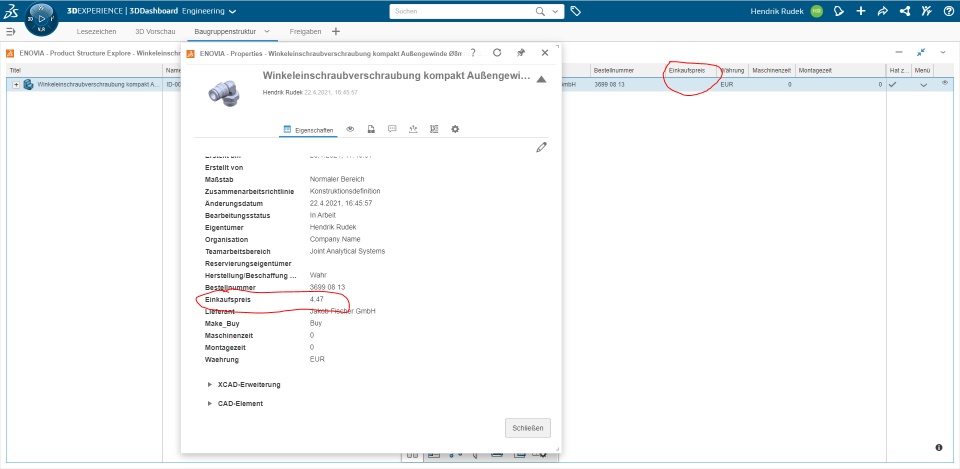This screenshot has width=960, height=469.
Task: Switch to the Lesezeichen tab
Action: (97, 31)
